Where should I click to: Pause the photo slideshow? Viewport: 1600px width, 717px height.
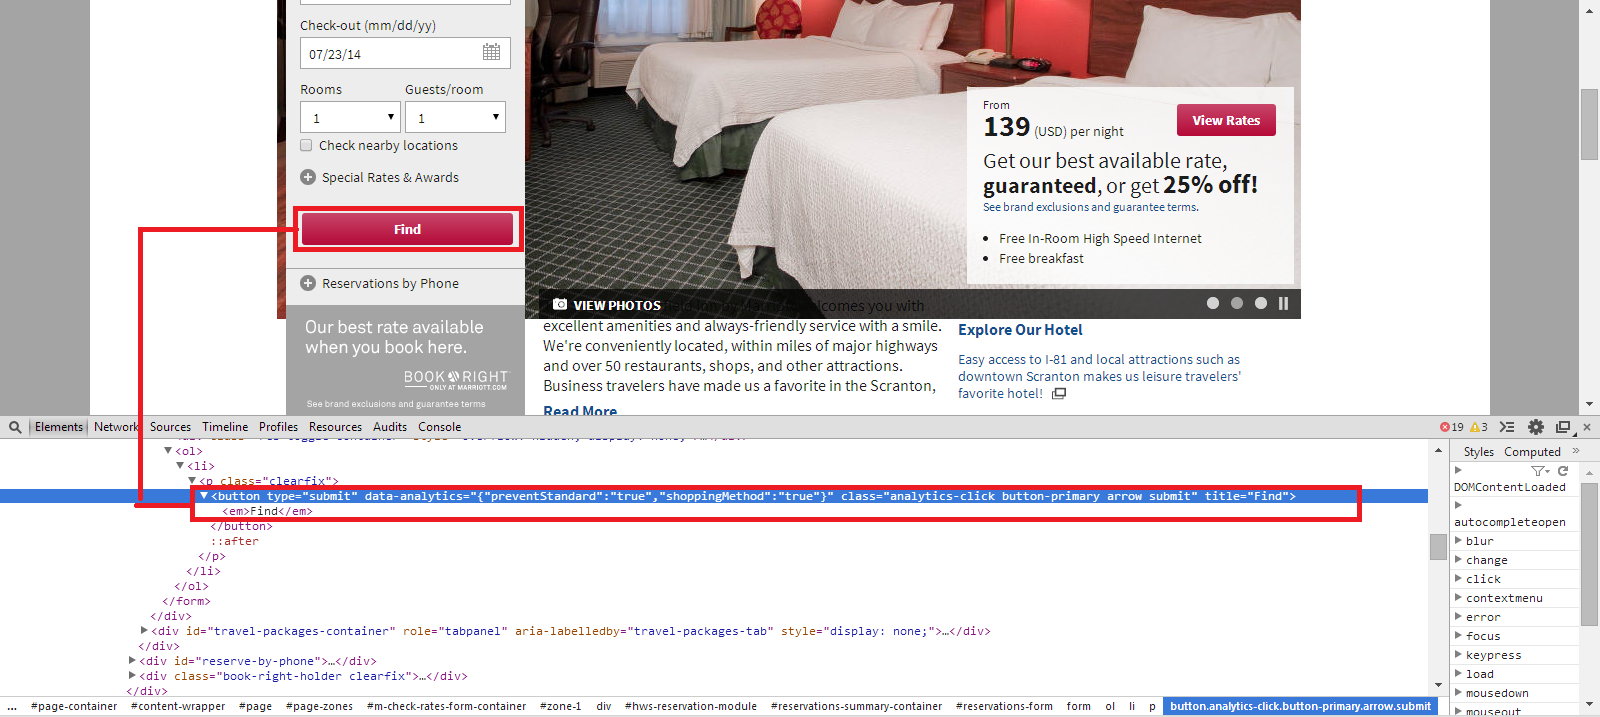tap(1283, 303)
